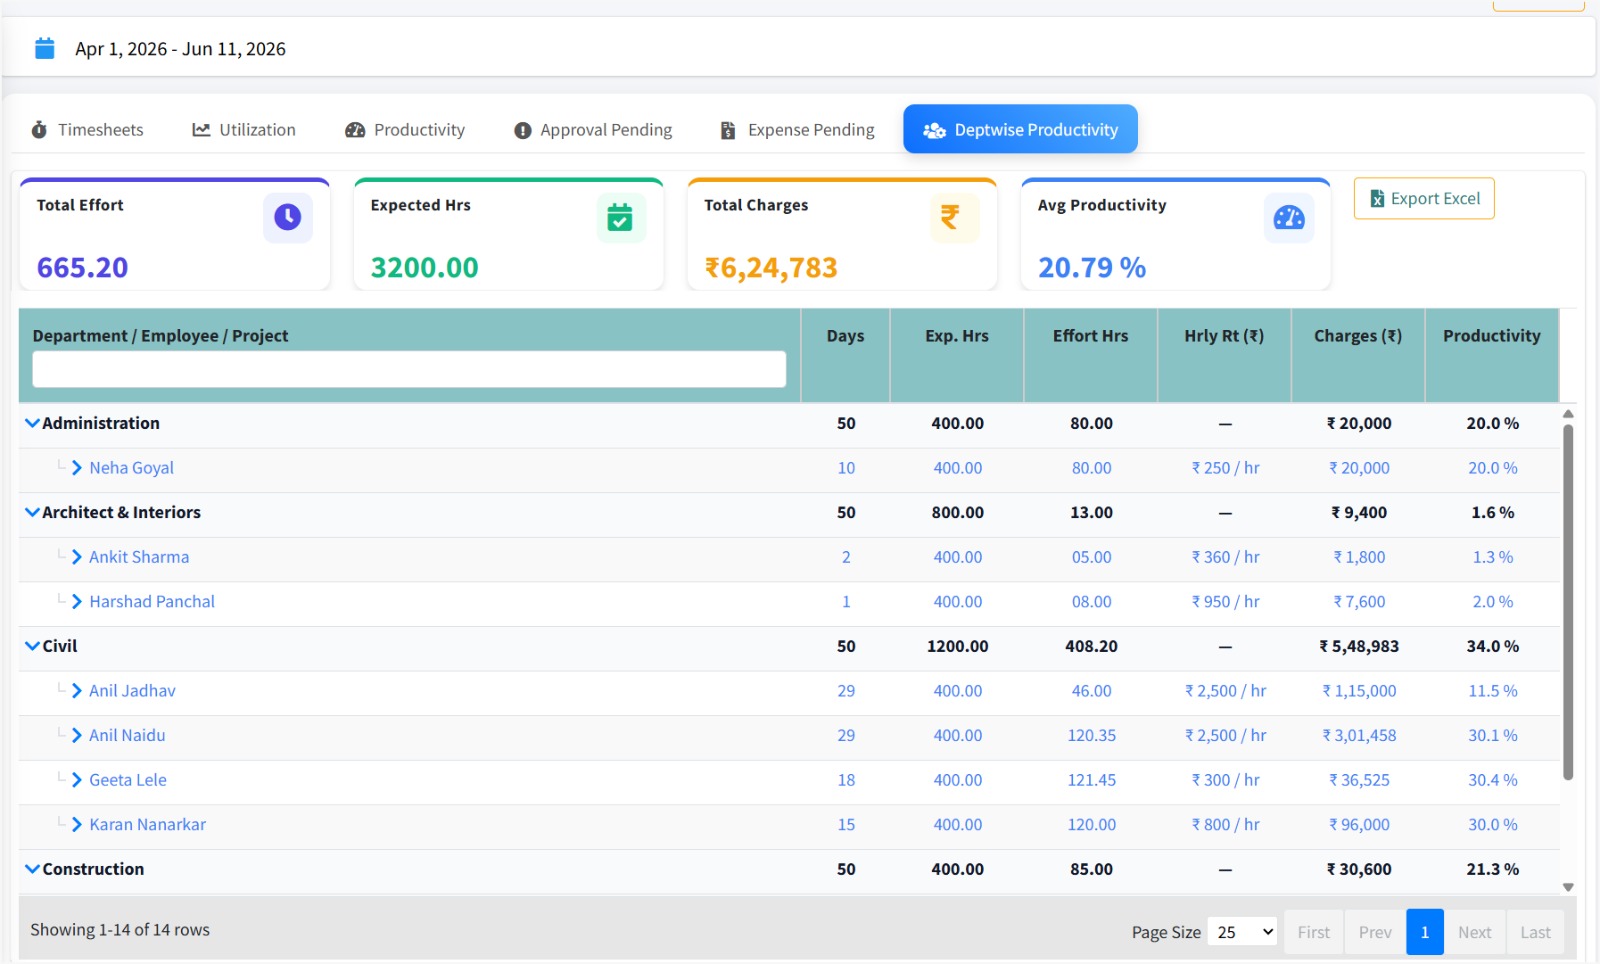The width and height of the screenshot is (1600, 964).
Task: Expand Neha Goyal's projects
Action: (x=77, y=468)
